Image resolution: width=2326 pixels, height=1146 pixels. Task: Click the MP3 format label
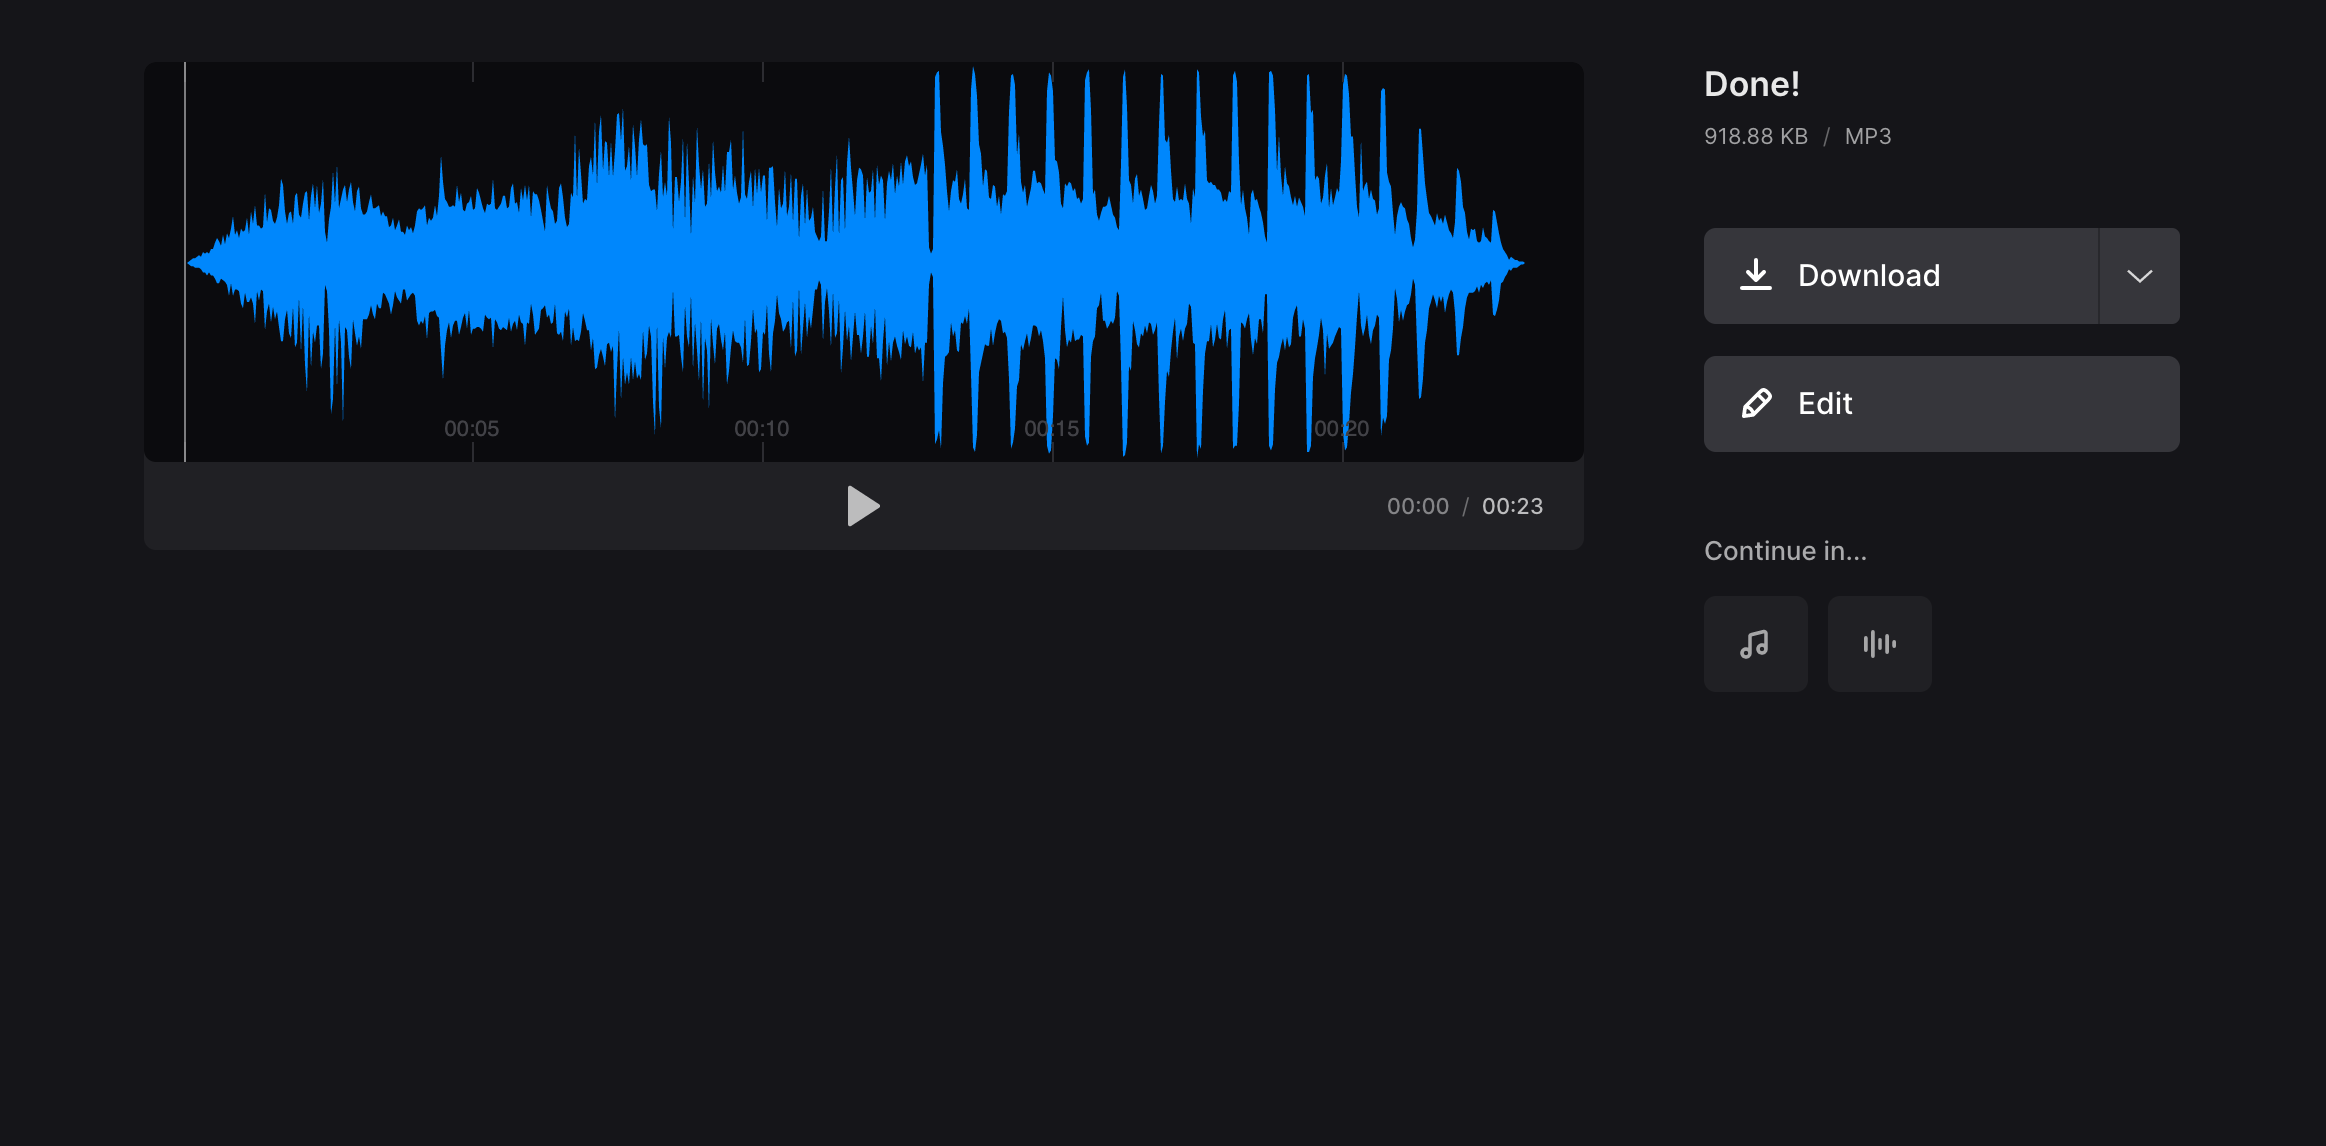click(1867, 136)
